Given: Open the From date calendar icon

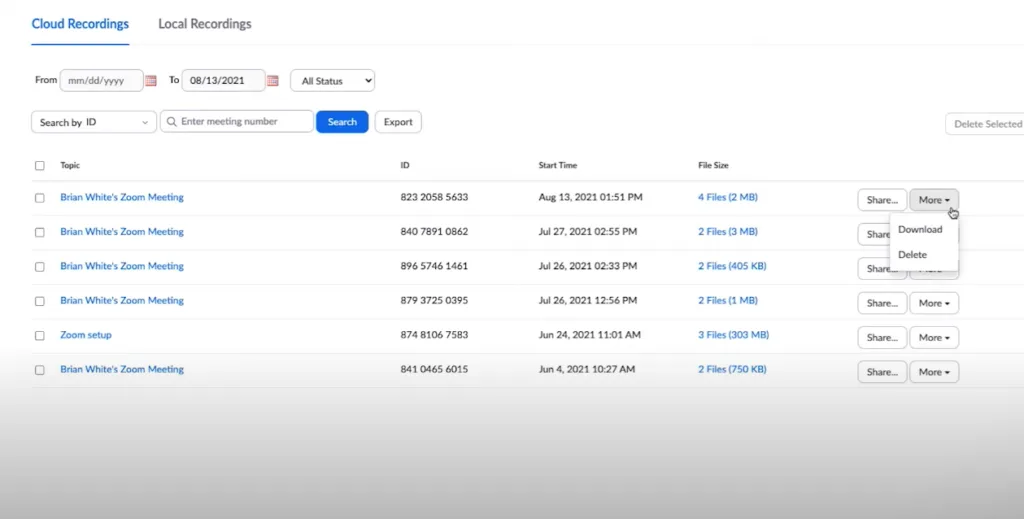Looking at the screenshot, I should [x=151, y=81].
